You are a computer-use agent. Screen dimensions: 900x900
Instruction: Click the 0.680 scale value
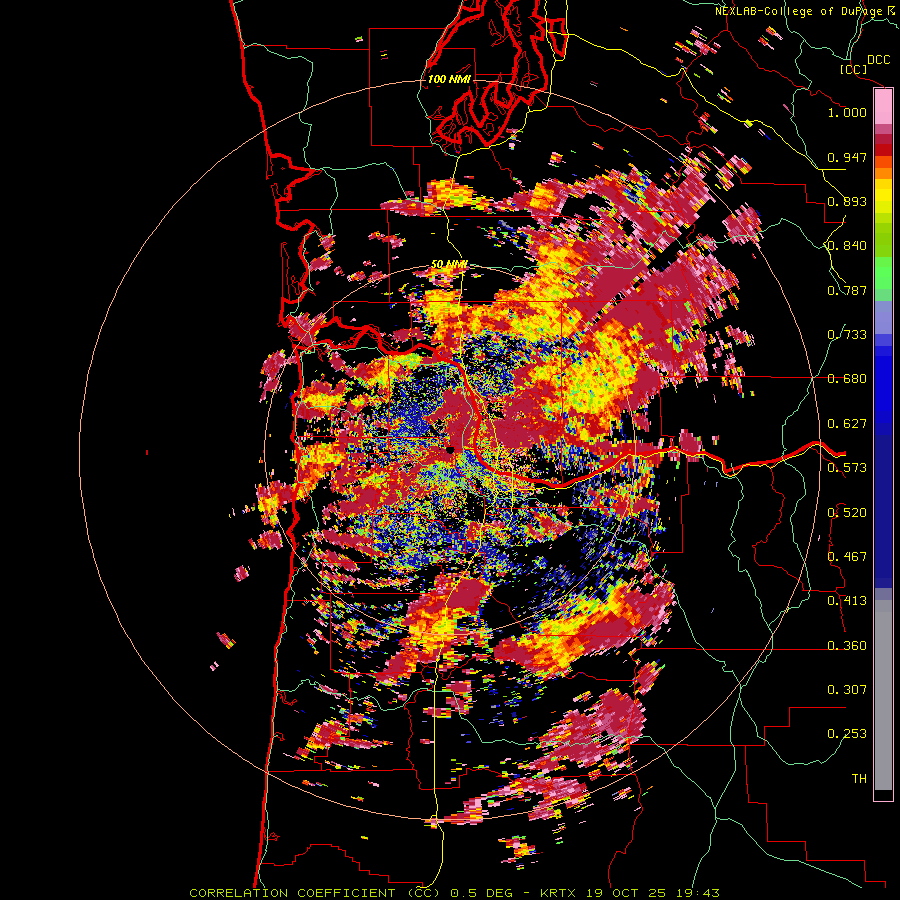tap(847, 379)
